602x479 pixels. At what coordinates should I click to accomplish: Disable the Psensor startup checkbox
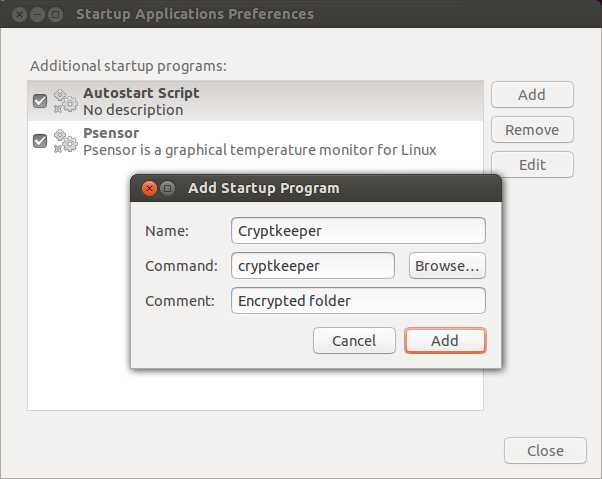pyautogui.click(x=40, y=141)
